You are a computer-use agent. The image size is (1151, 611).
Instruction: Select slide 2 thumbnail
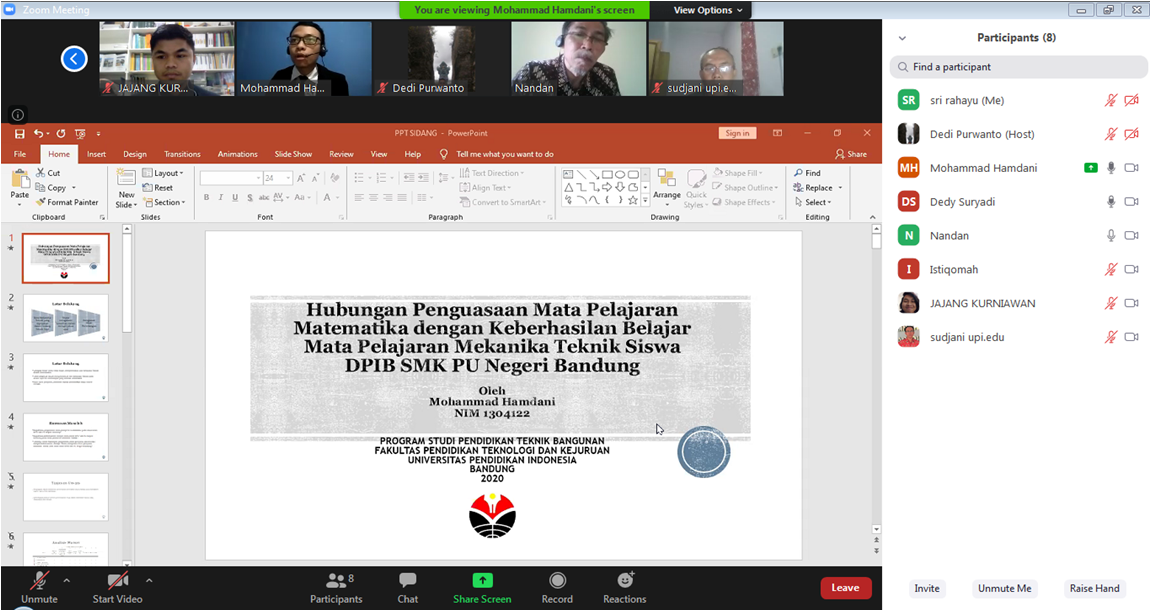[x=66, y=318]
